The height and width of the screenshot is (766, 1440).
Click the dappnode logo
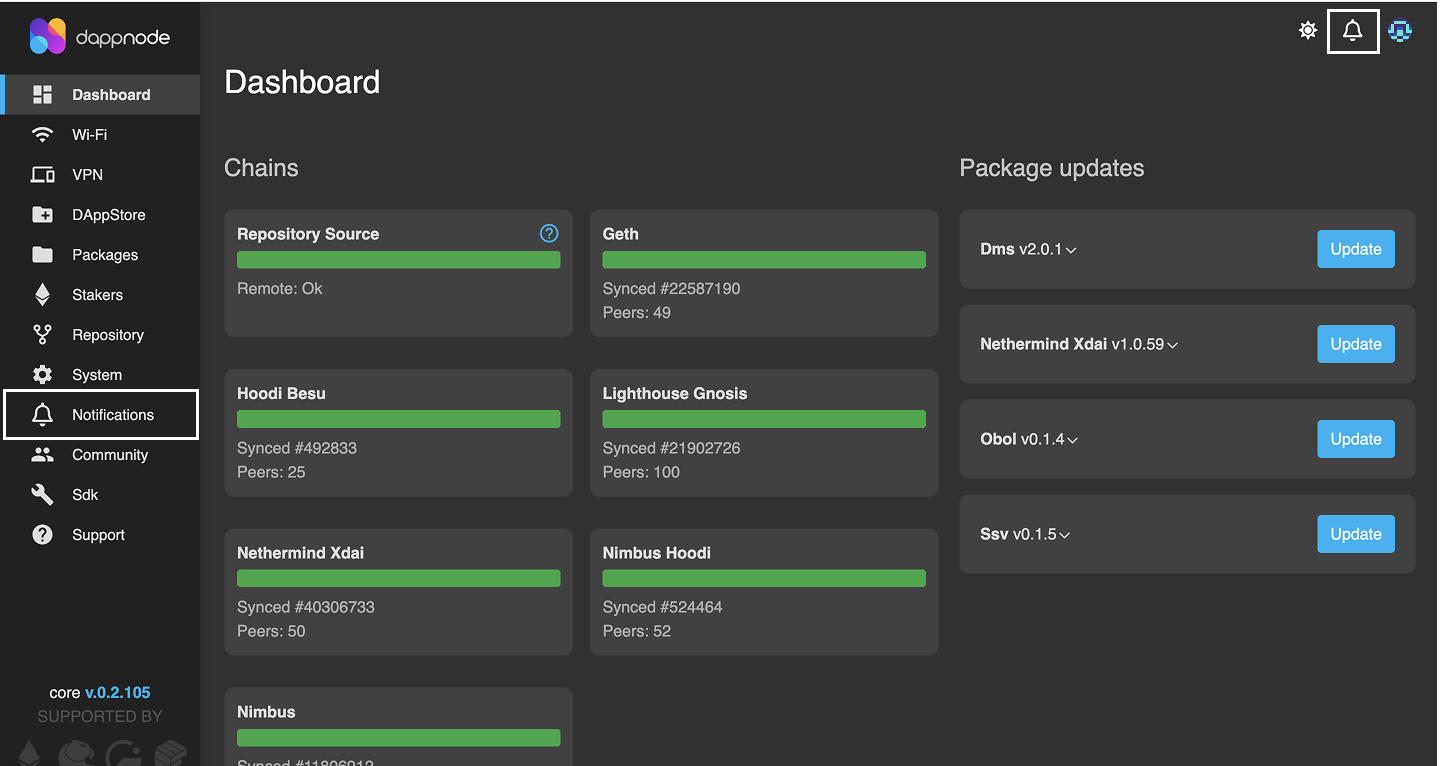(x=99, y=37)
